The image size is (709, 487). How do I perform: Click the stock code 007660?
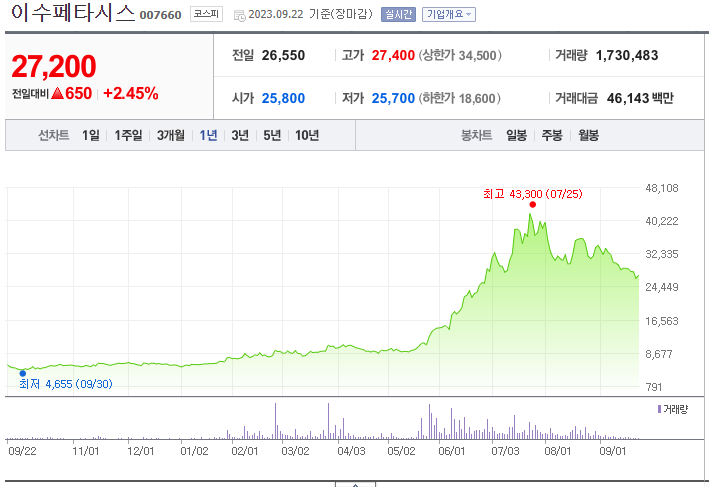161,15
